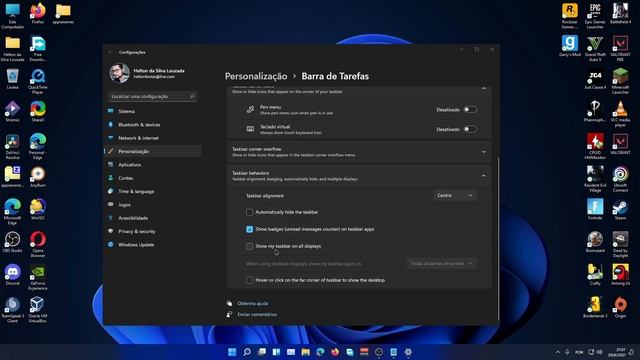
Task: Click the Localizar uma configuração search box
Action: [x=153, y=96]
